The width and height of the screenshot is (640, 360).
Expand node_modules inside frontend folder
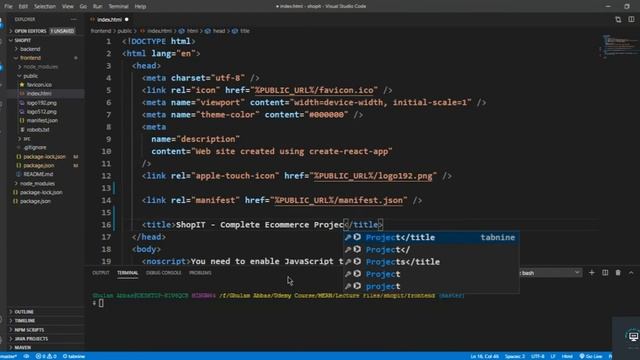40,67
